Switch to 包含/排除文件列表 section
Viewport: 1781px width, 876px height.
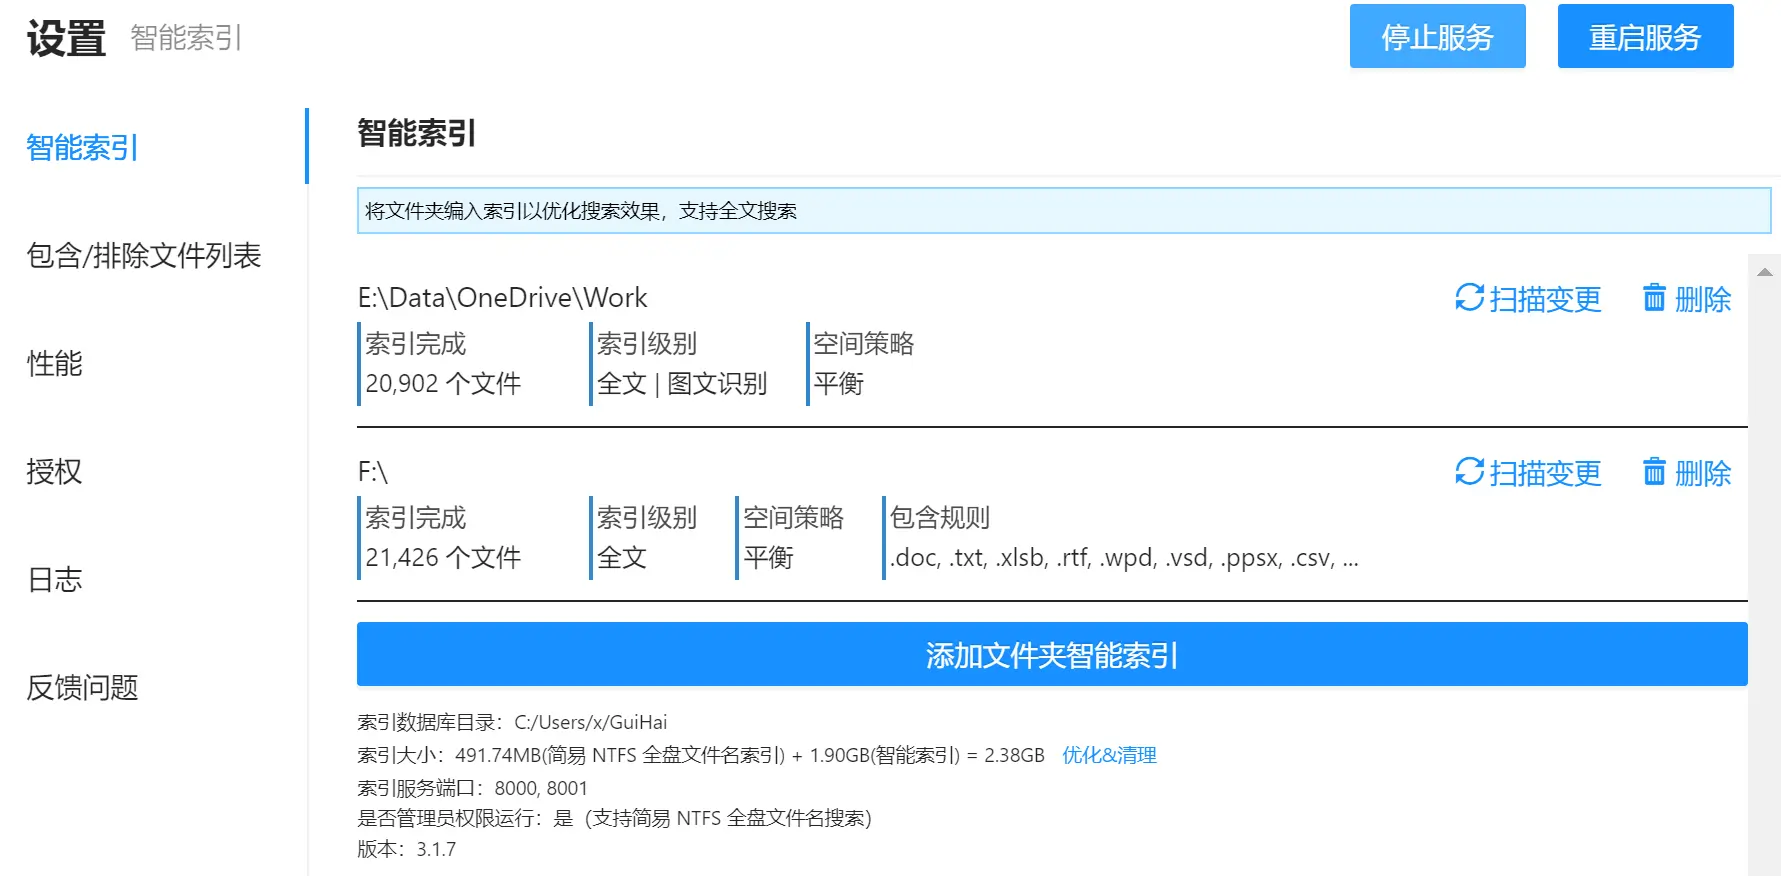[144, 256]
